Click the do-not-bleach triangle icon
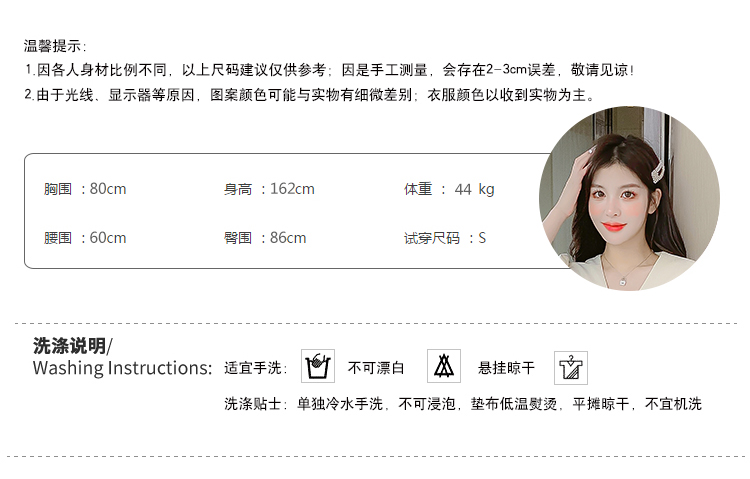This screenshot has height=479, width=750. (x=444, y=366)
